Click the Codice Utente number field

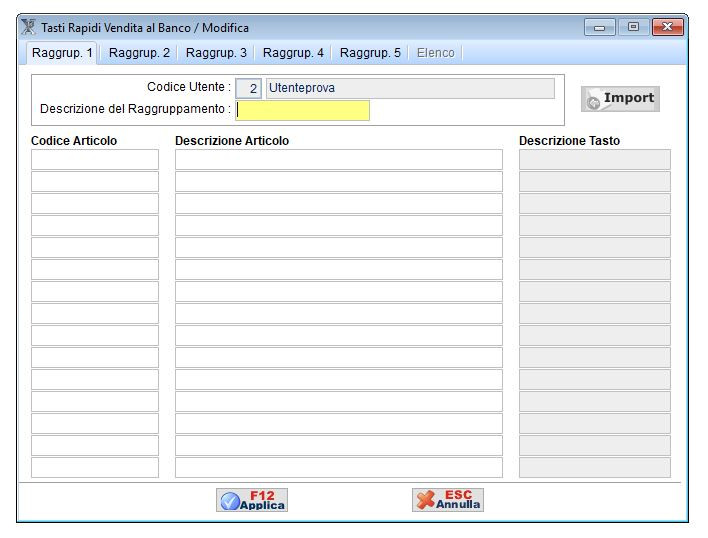249,89
